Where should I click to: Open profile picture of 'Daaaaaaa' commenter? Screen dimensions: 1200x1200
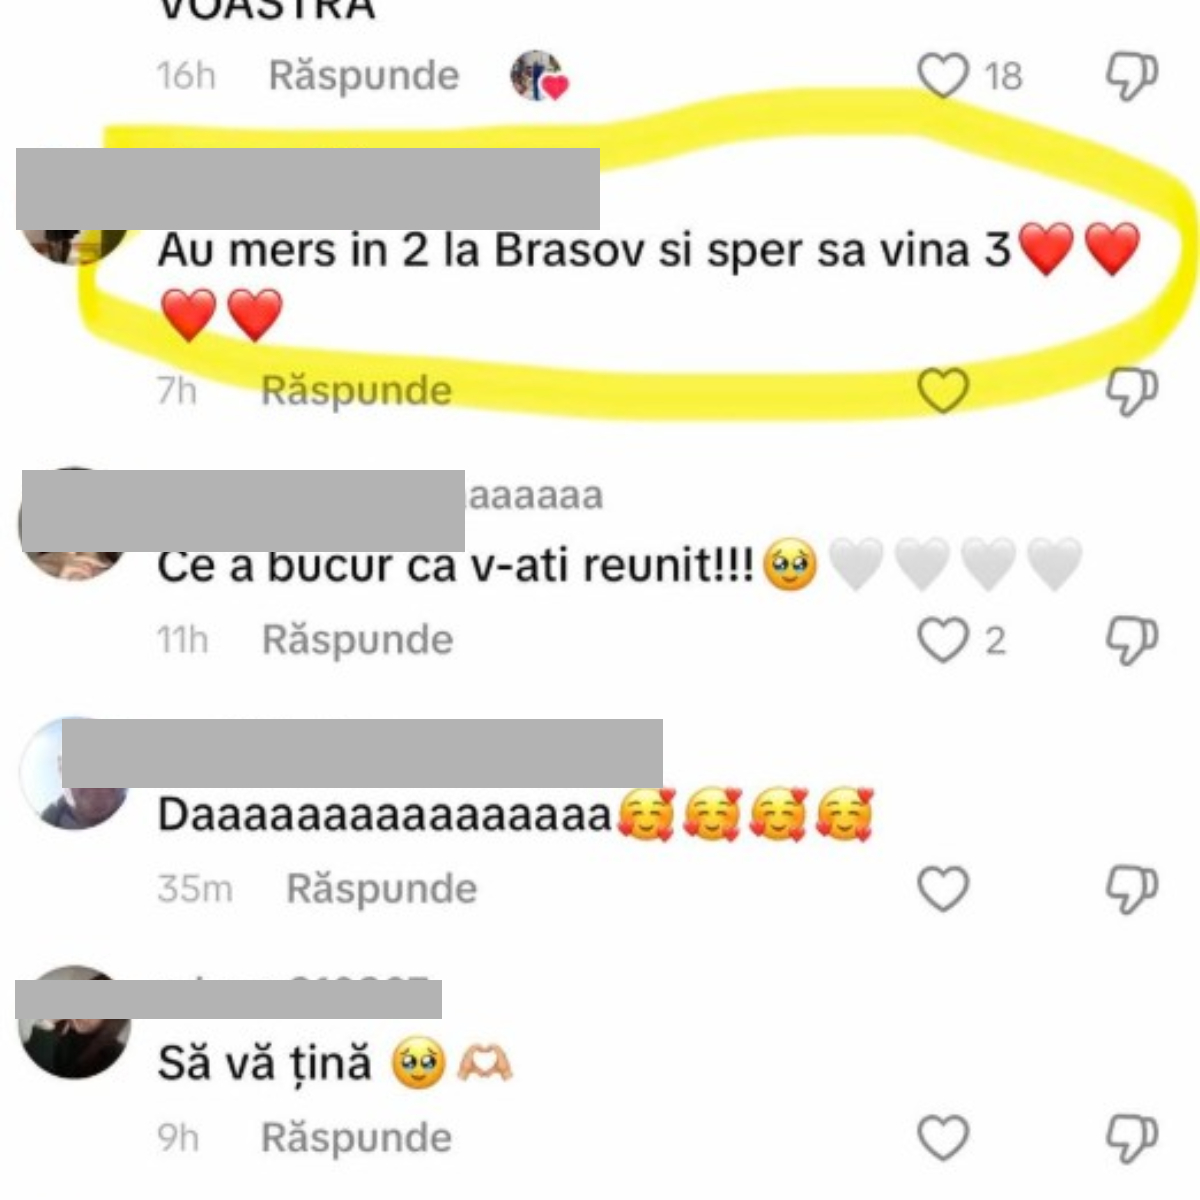tap(74, 773)
